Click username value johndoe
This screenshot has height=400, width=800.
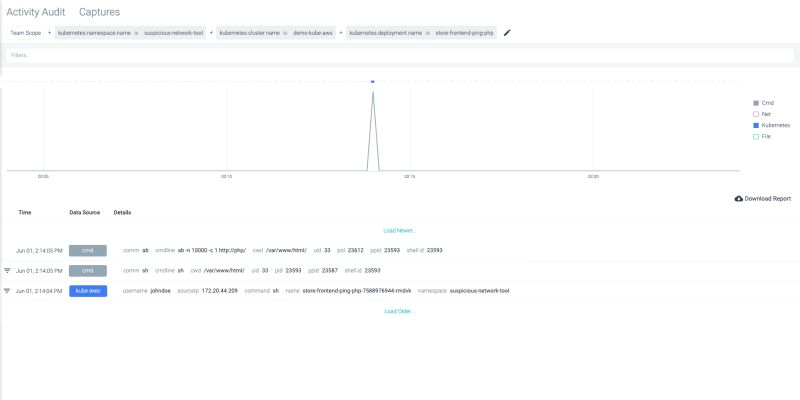point(161,291)
